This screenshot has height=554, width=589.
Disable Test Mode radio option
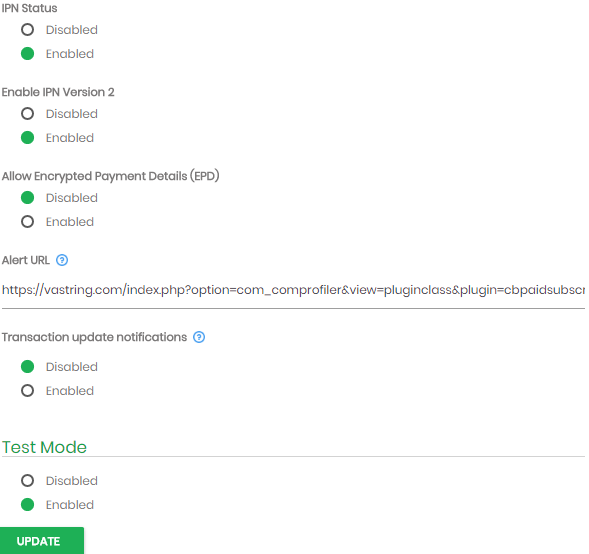click(x=27, y=480)
